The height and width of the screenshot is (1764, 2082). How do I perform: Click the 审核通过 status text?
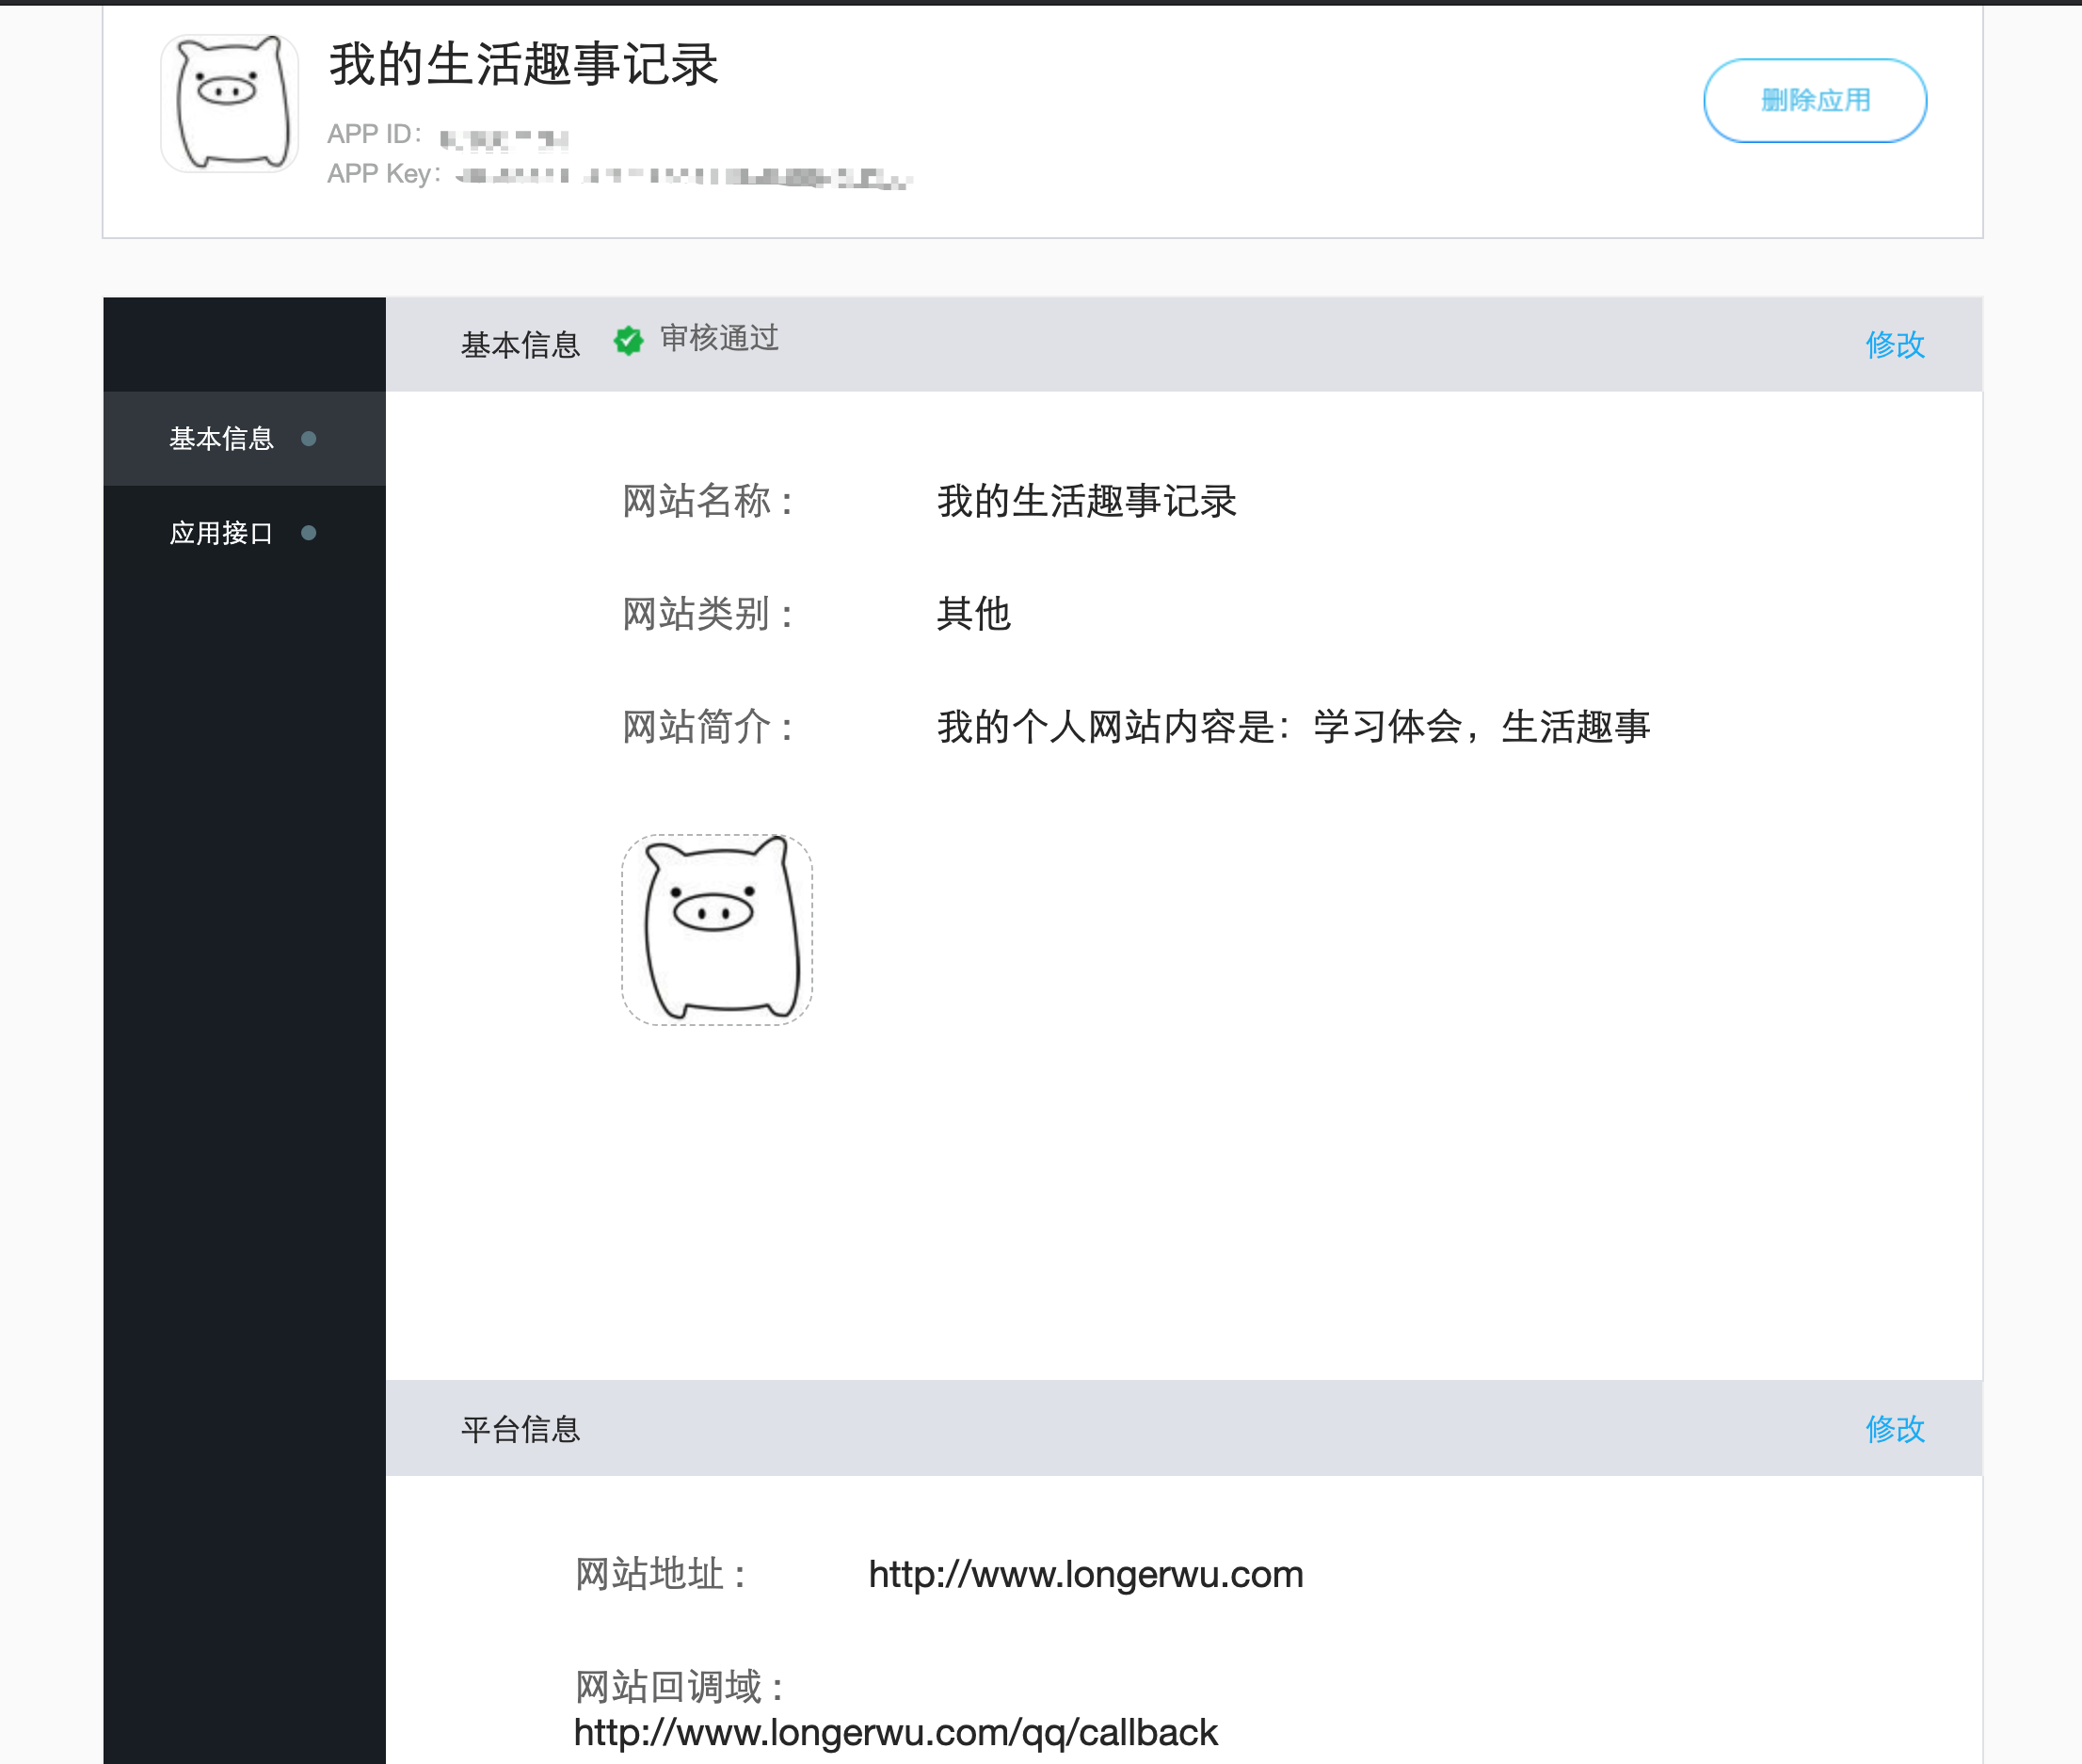pos(719,338)
